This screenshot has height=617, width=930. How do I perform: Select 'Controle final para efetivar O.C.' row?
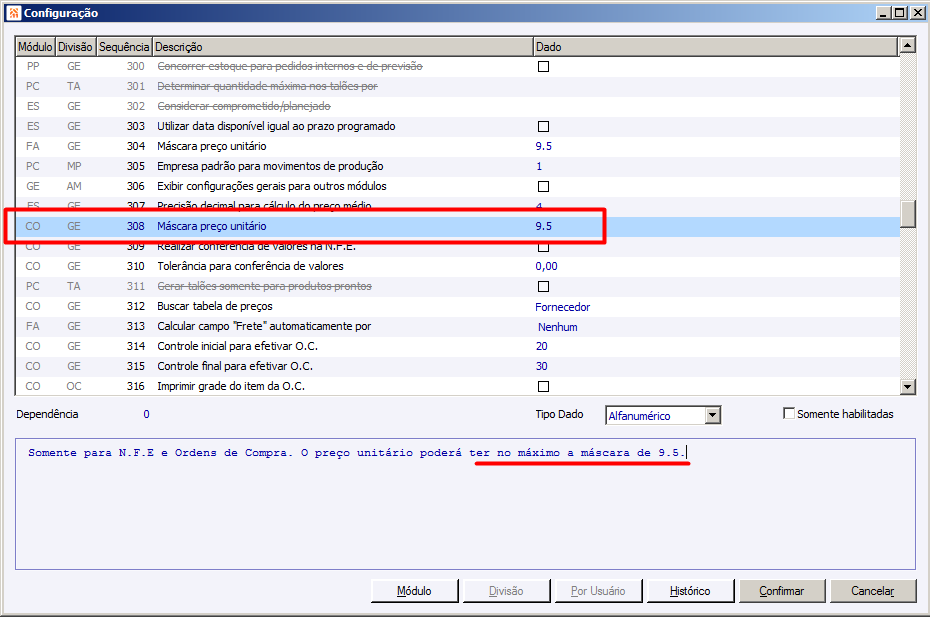click(457, 366)
